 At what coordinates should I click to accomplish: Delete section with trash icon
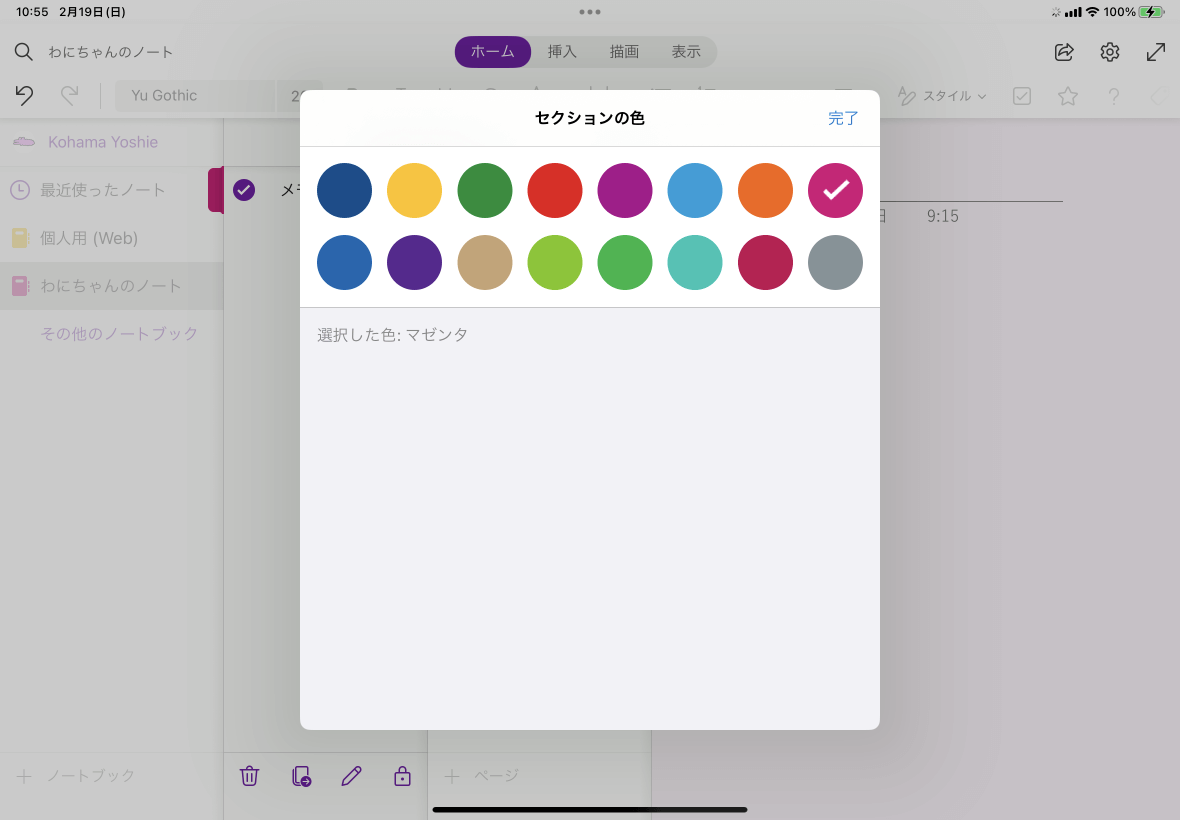pos(249,776)
